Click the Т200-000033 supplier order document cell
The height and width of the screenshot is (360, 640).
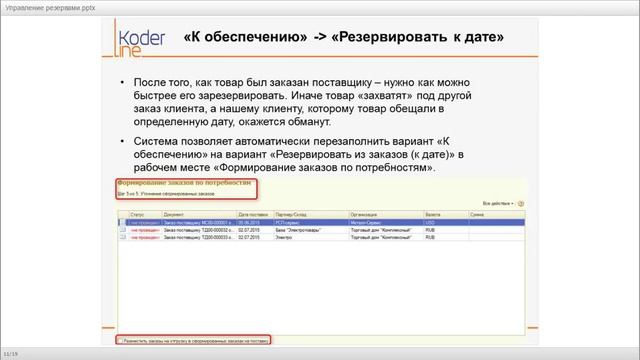(x=199, y=237)
